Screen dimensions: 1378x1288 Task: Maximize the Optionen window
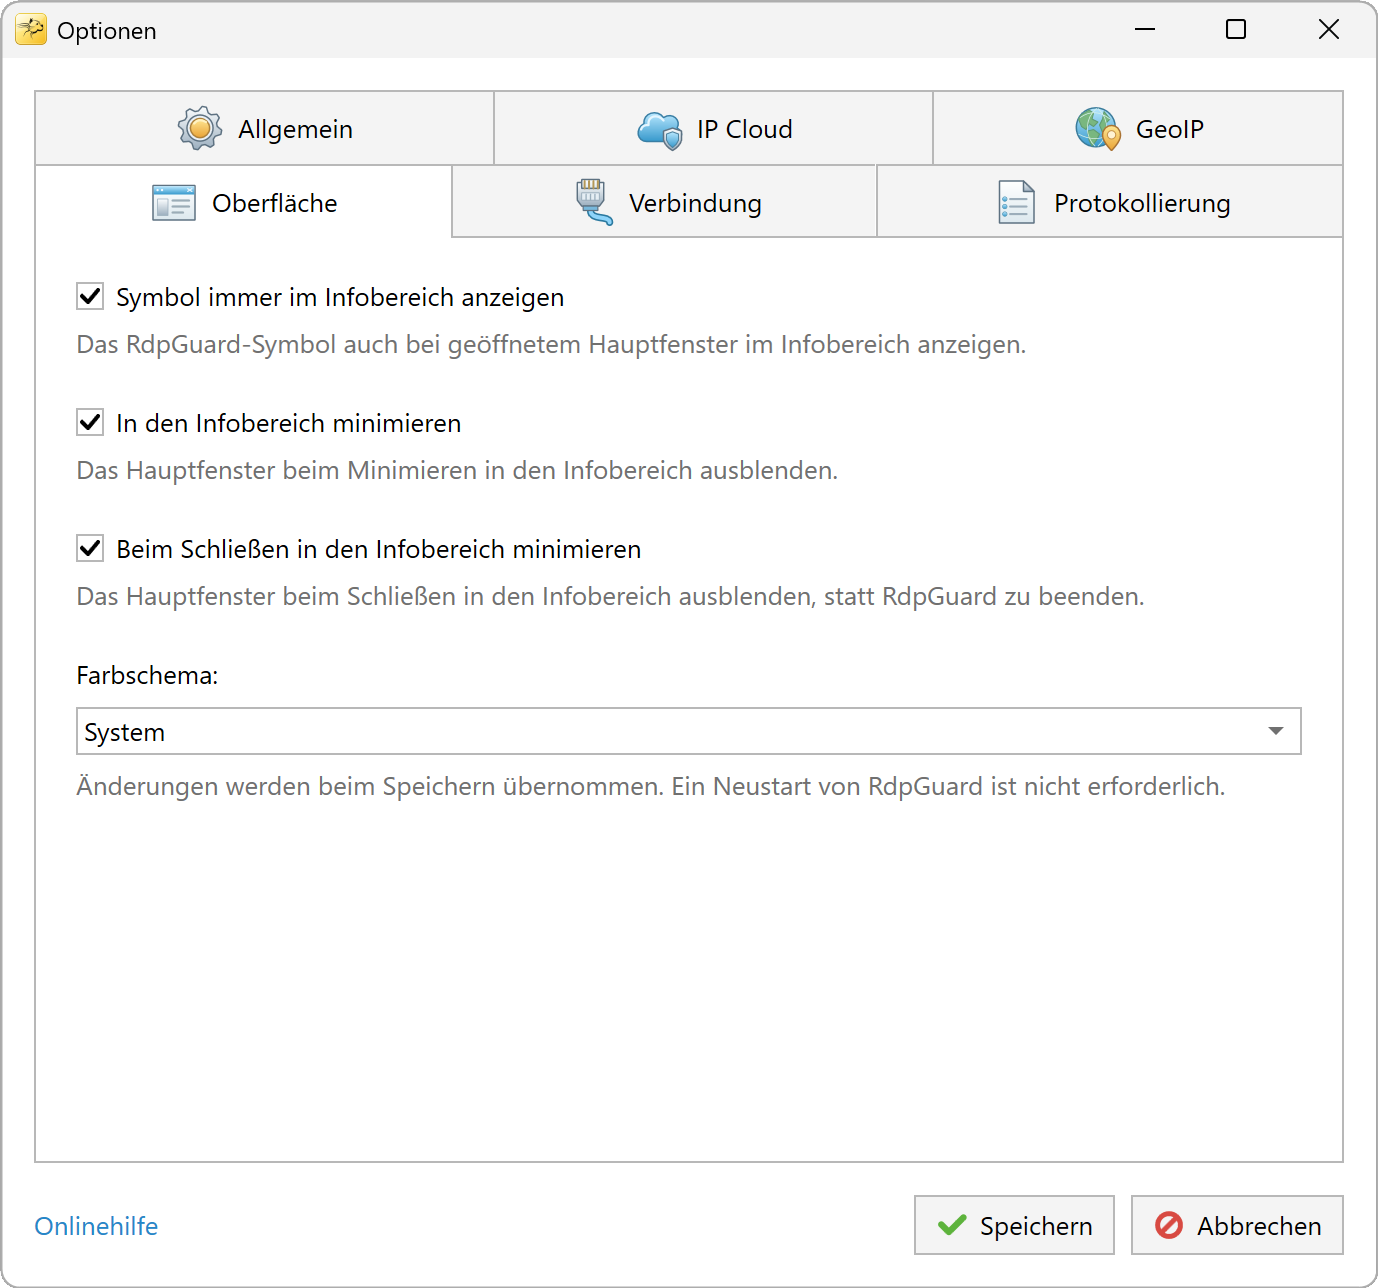1236,30
